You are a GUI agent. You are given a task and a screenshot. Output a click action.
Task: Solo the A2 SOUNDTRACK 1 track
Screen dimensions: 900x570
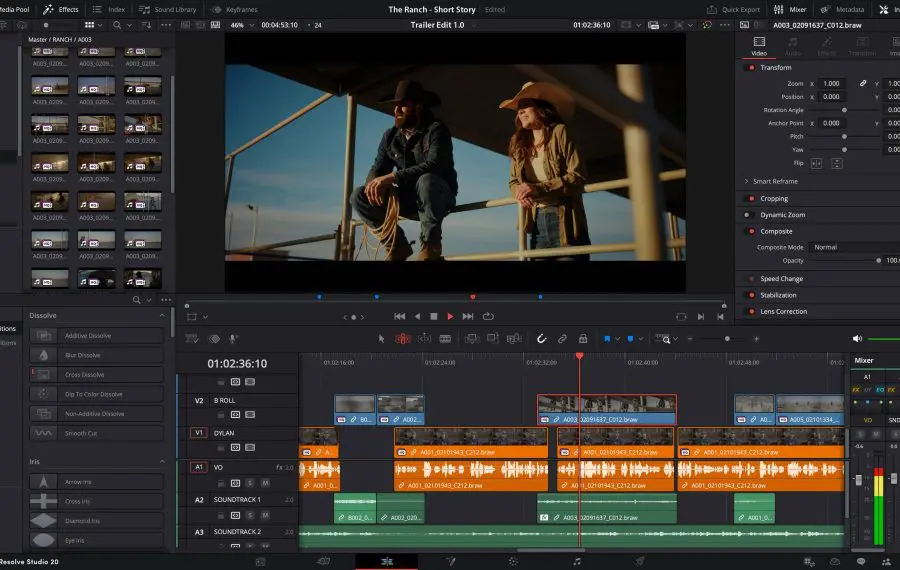pos(250,515)
